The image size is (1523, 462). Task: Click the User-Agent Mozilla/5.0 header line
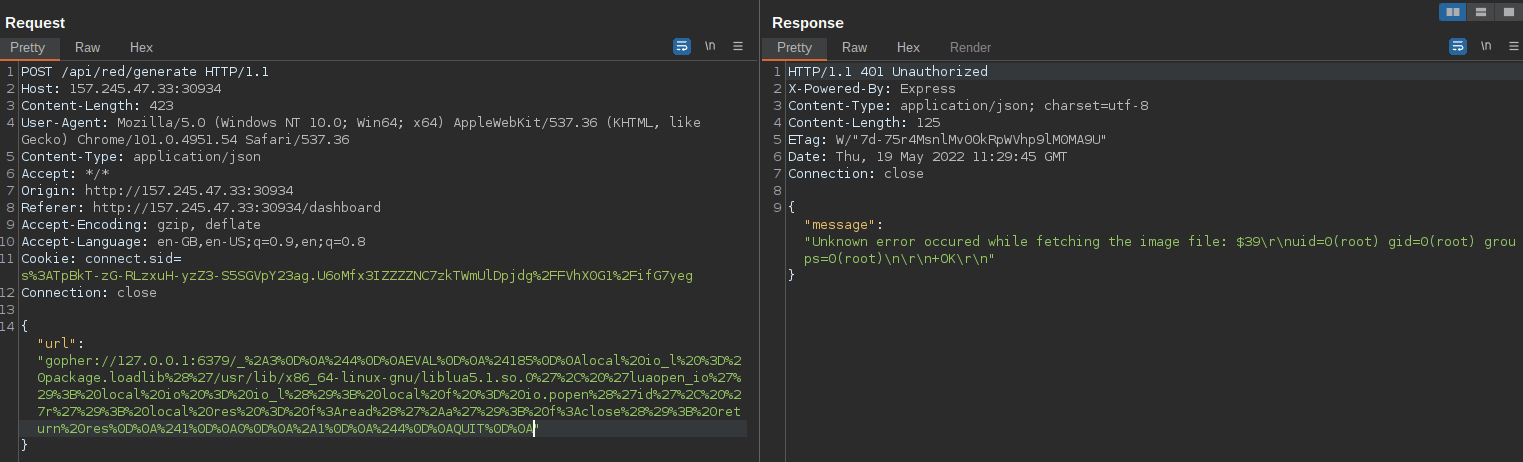[361, 131]
